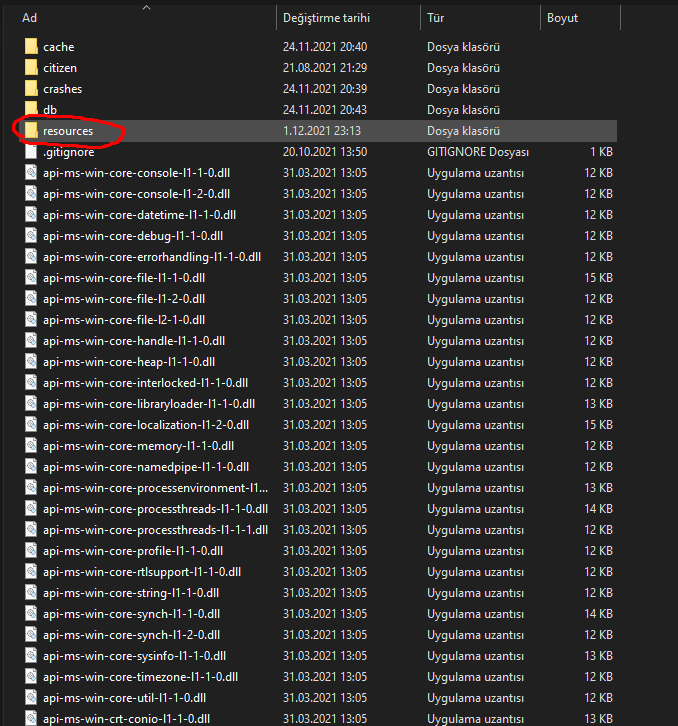Click the resources folder name
The height and width of the screenshot is (726, 678).
(68, 131)
